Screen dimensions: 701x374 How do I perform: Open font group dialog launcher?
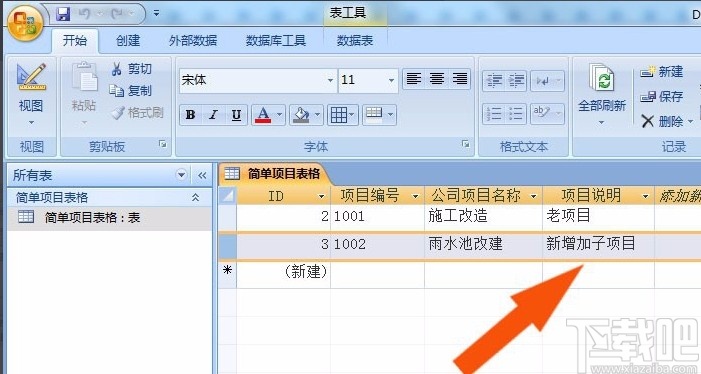pyautogui.click(x=466, y=144)
